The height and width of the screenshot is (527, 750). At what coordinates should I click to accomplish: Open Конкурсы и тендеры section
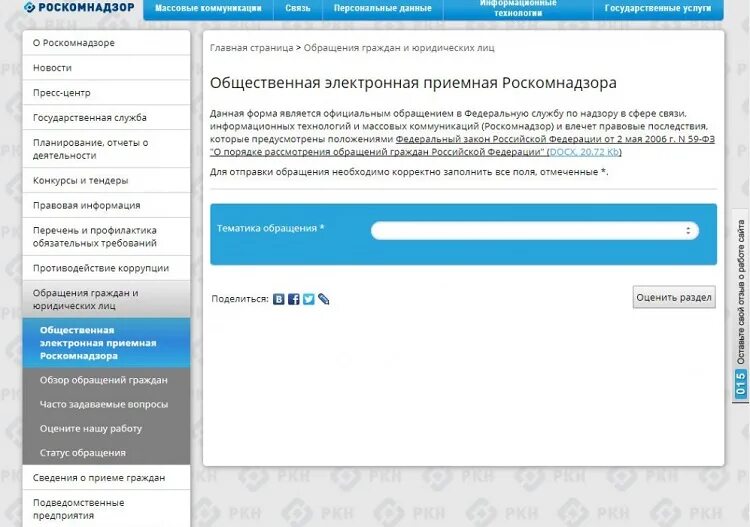[106, 181]
